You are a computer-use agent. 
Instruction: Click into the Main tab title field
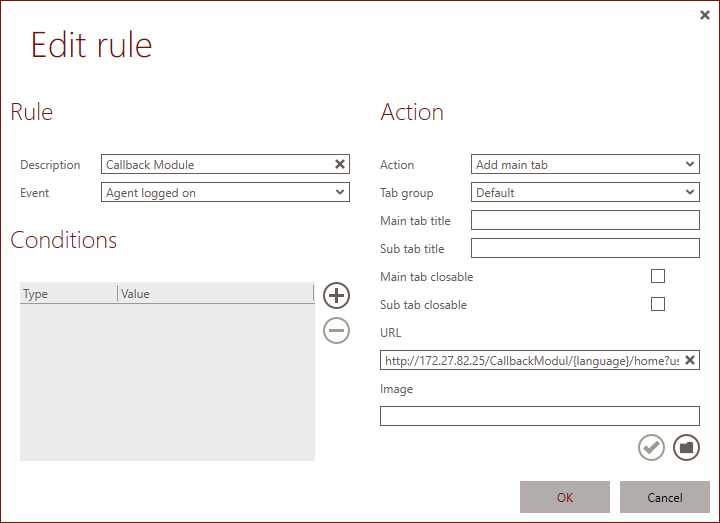click(585, 221)
